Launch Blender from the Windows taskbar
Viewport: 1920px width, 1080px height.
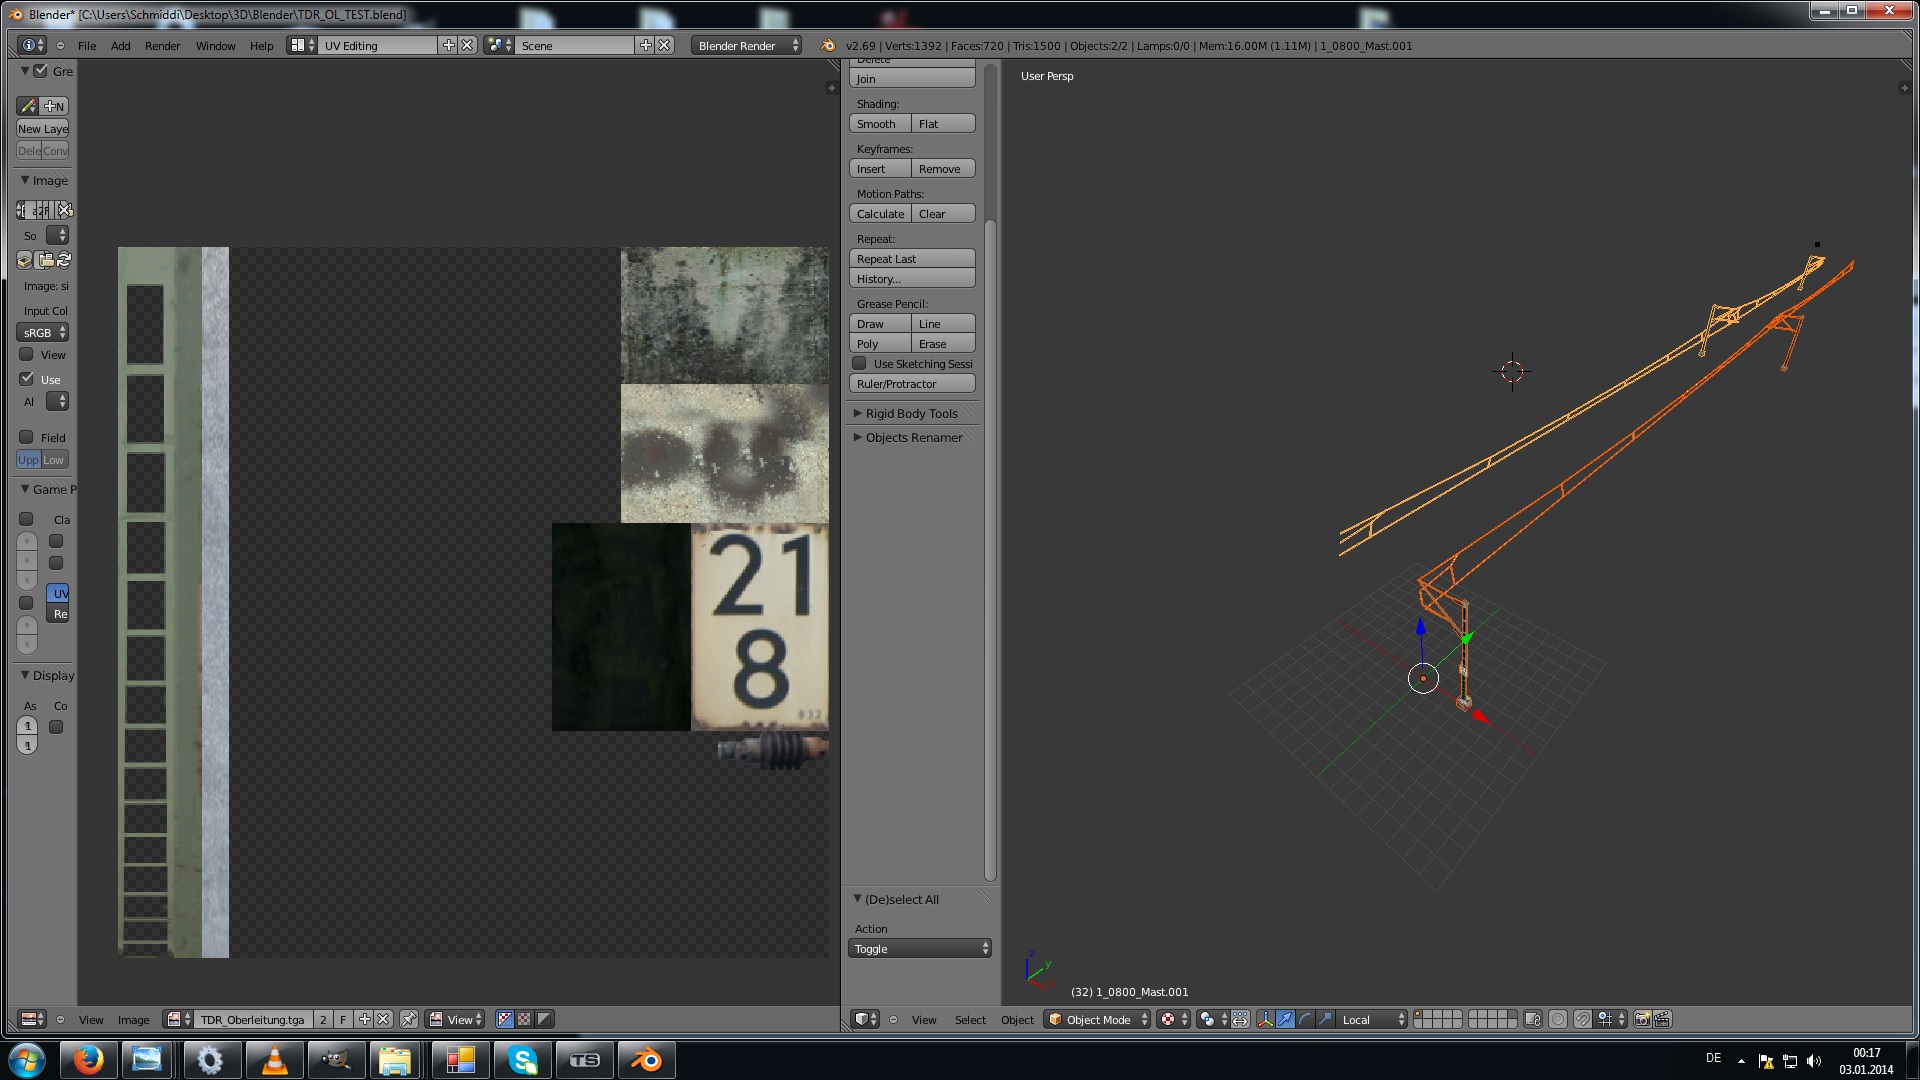pos(646,1060)
